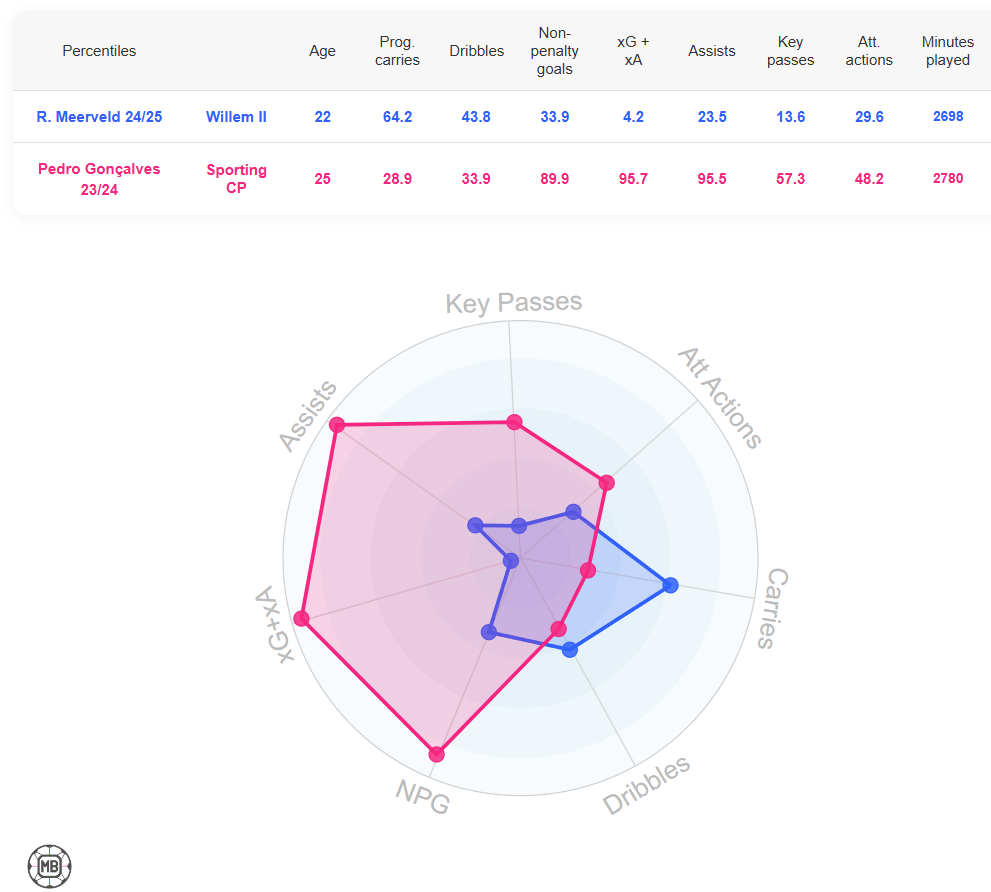Select the pink xG+xA data point
This screenshot has width=991, height=892.
pos(301,618)
